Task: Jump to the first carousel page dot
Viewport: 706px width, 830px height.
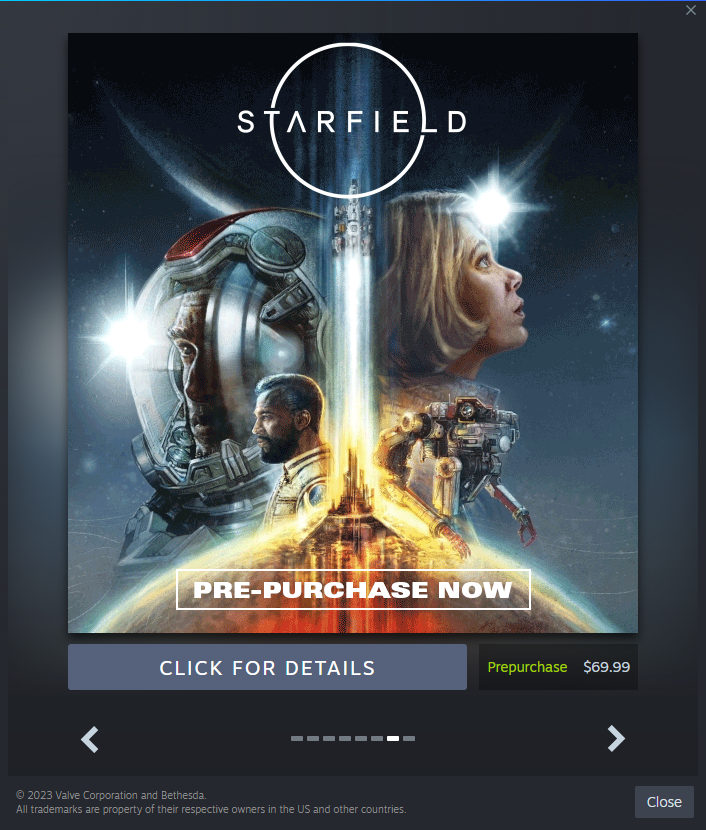Action: tap(297, 738)
